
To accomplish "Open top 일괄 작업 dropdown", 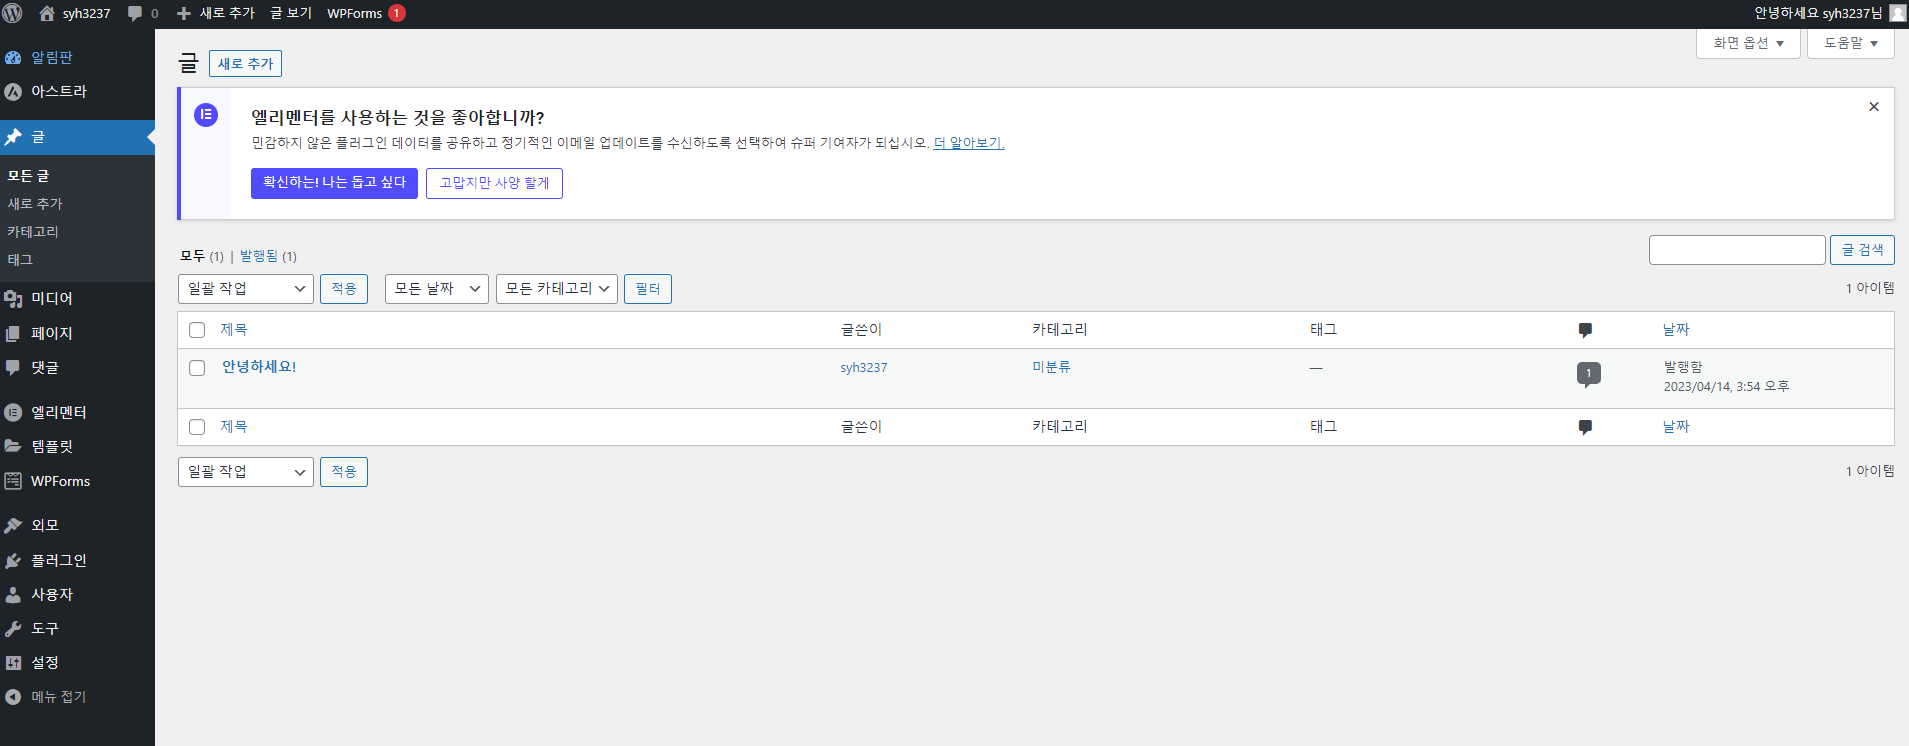I will click(x=246, y=289).
